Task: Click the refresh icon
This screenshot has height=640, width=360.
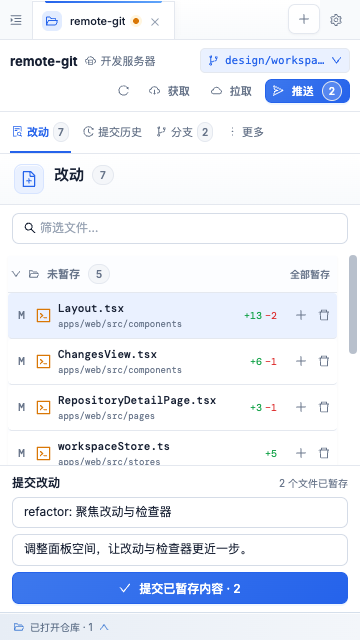Action: (x=123, y=91)
